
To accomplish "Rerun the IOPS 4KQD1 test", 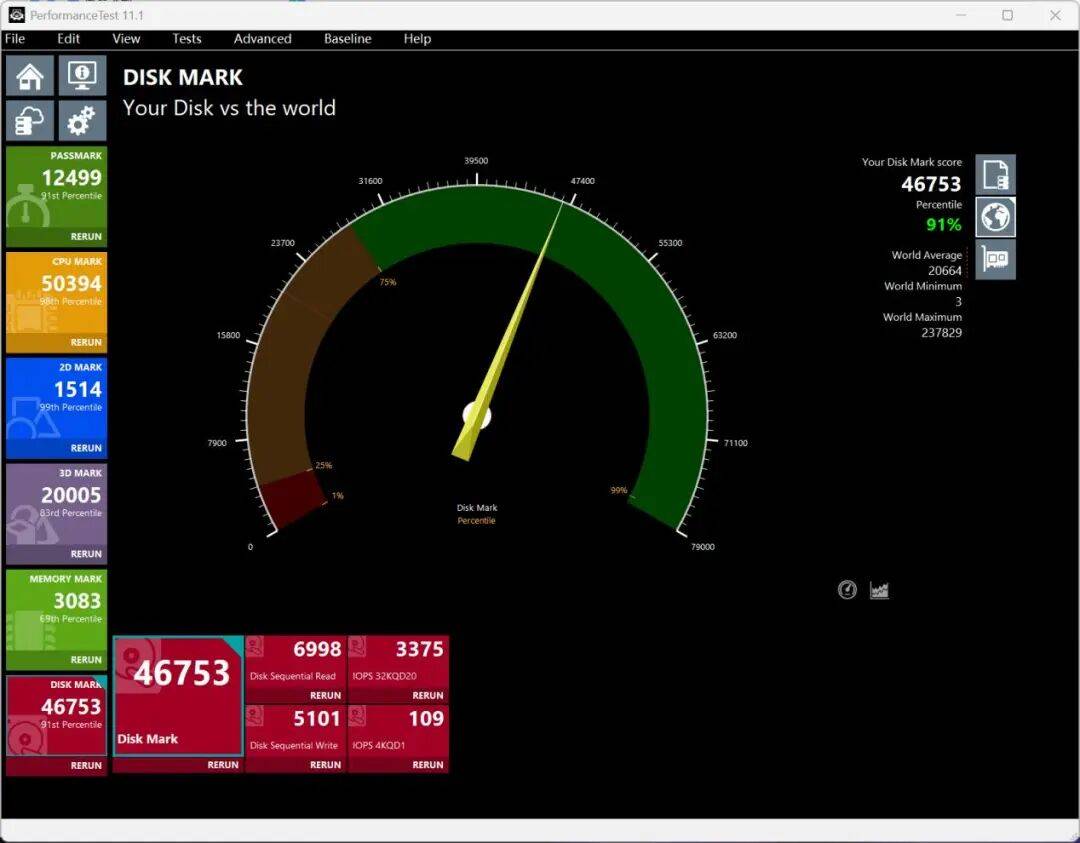I will tap(428, 764).
